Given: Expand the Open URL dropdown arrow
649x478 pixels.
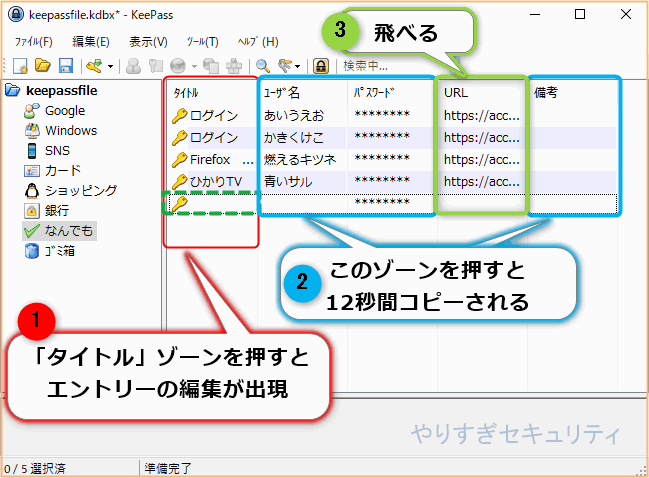Looking at the screenshot, I should [x=194, y=66].
